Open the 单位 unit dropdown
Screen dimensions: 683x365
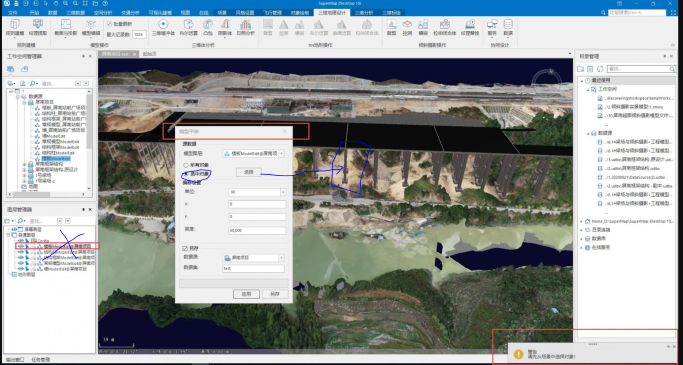257,192
